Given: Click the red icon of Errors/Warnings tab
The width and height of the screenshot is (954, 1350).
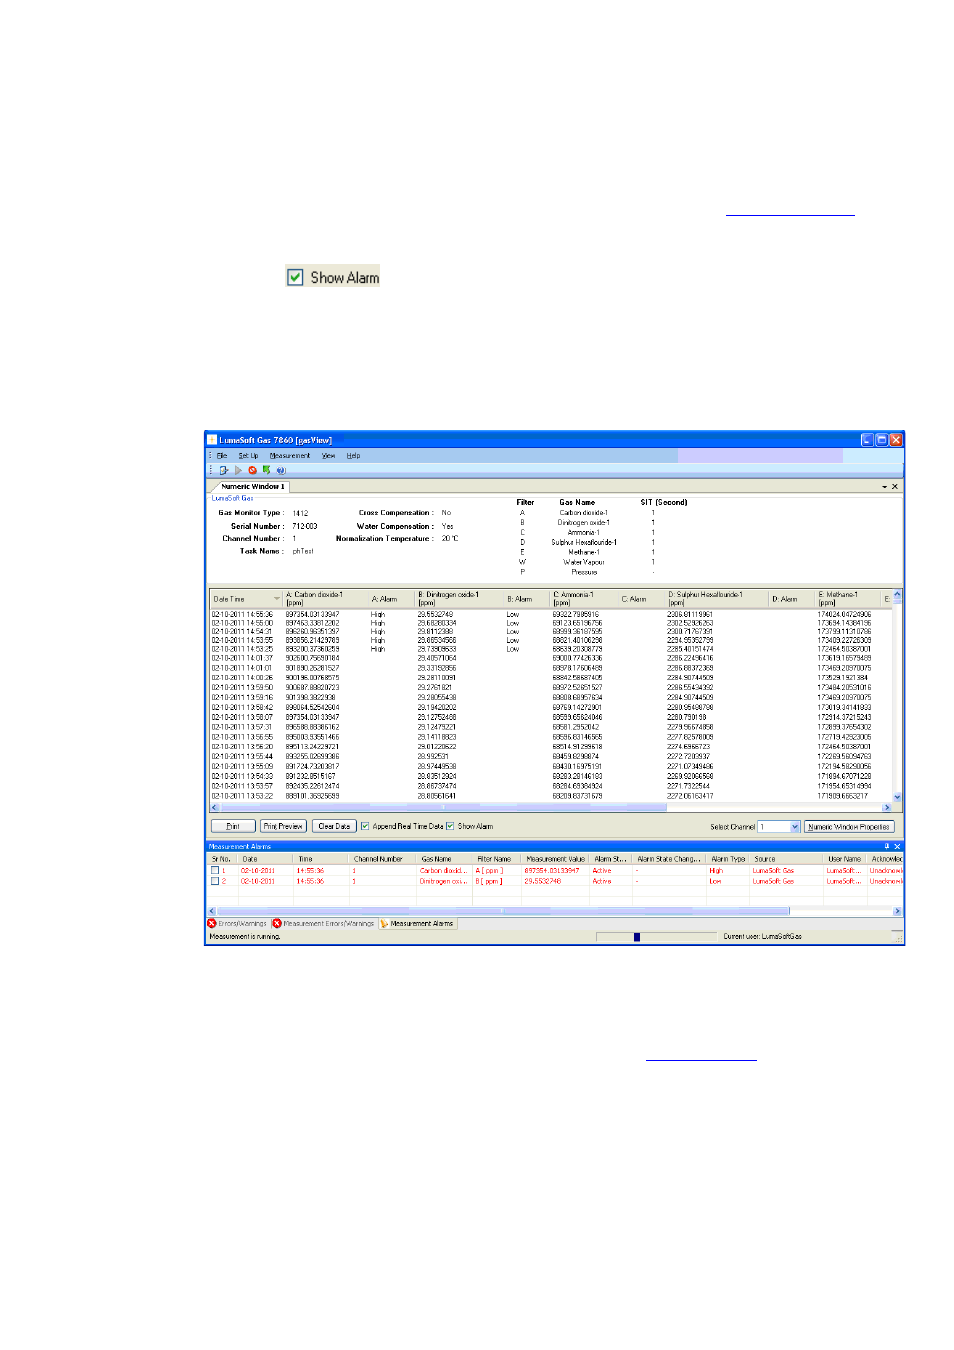Looking at the screenshot, I should [x=212, y=924].
